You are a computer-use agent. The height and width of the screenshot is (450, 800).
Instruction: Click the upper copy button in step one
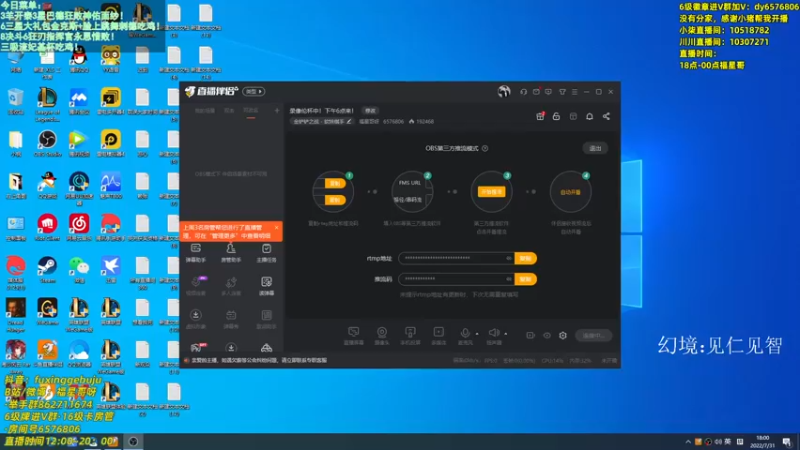[x=335, y=184]
